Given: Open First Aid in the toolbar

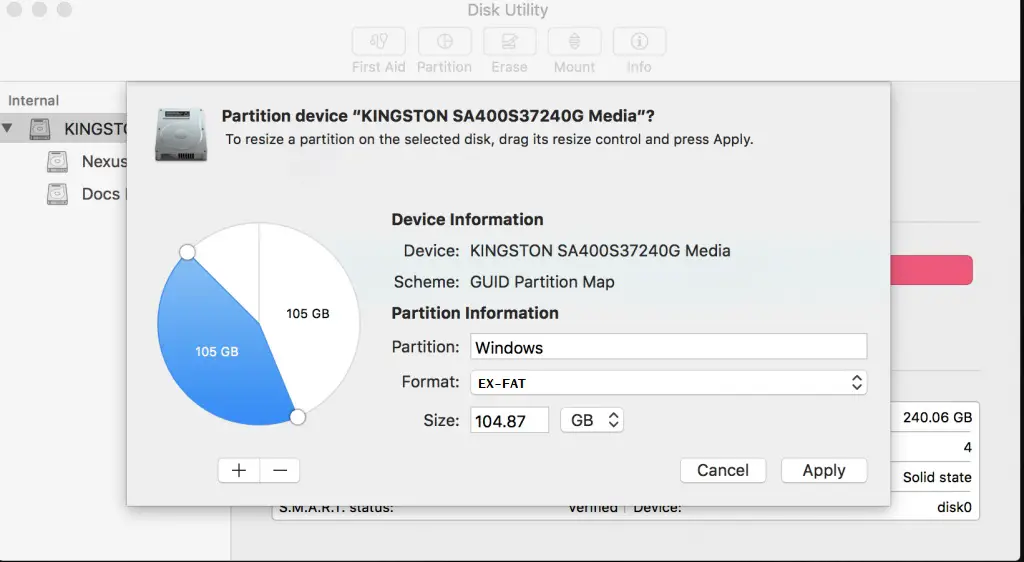Looking at the screenshot, I should (x=379, y=42).
